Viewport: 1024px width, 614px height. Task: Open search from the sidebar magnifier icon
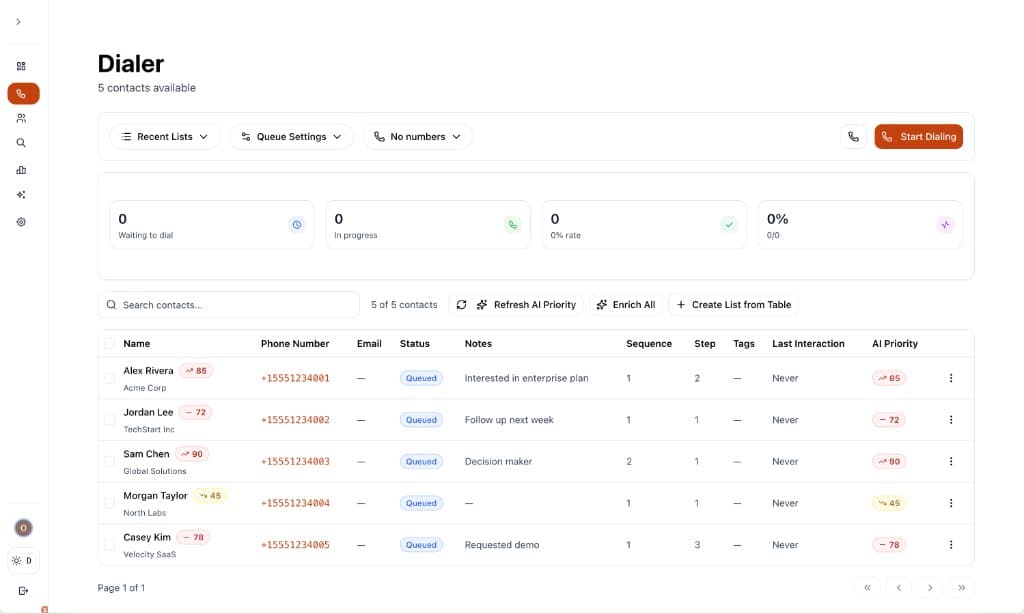tap(21, 143)
